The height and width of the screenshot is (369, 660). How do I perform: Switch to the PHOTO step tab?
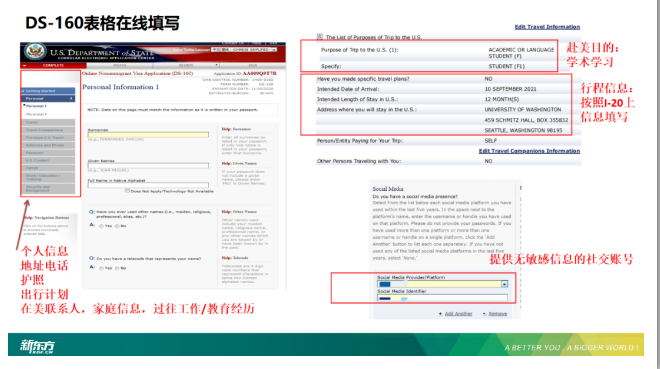(x=120, y=66)
